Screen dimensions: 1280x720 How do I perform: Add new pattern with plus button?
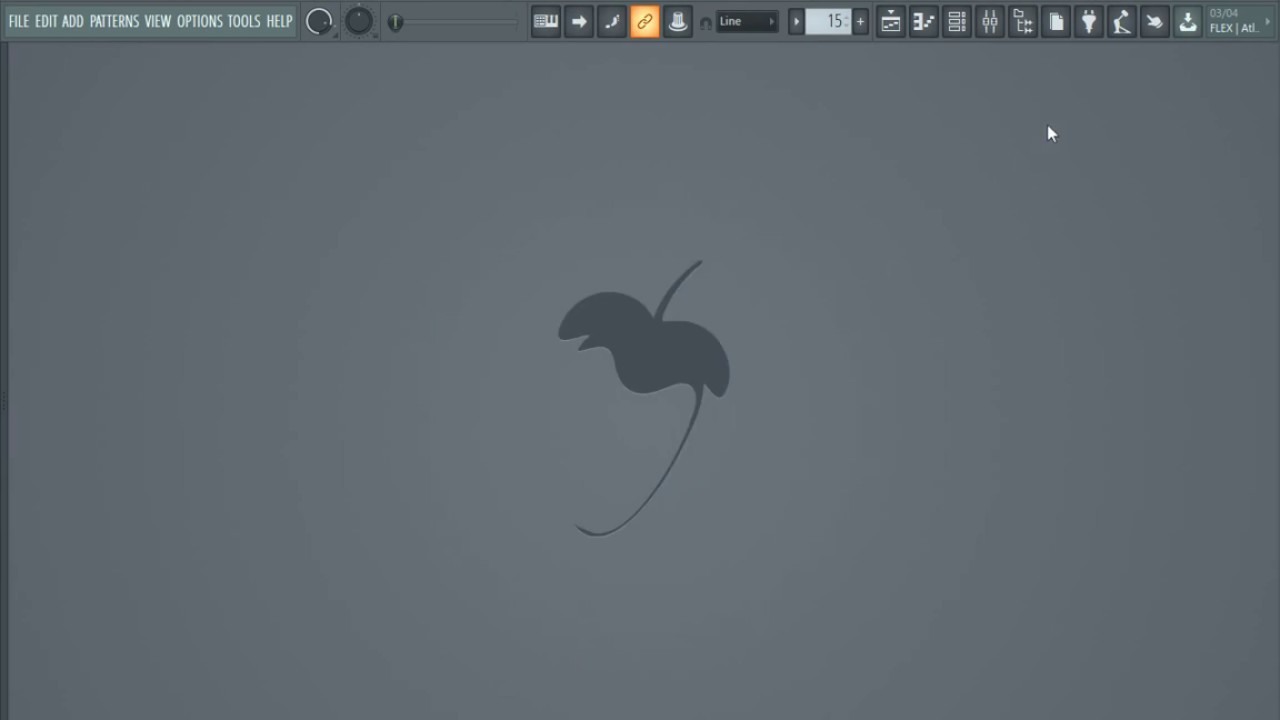pyautogui.click(x=860, y=21)
